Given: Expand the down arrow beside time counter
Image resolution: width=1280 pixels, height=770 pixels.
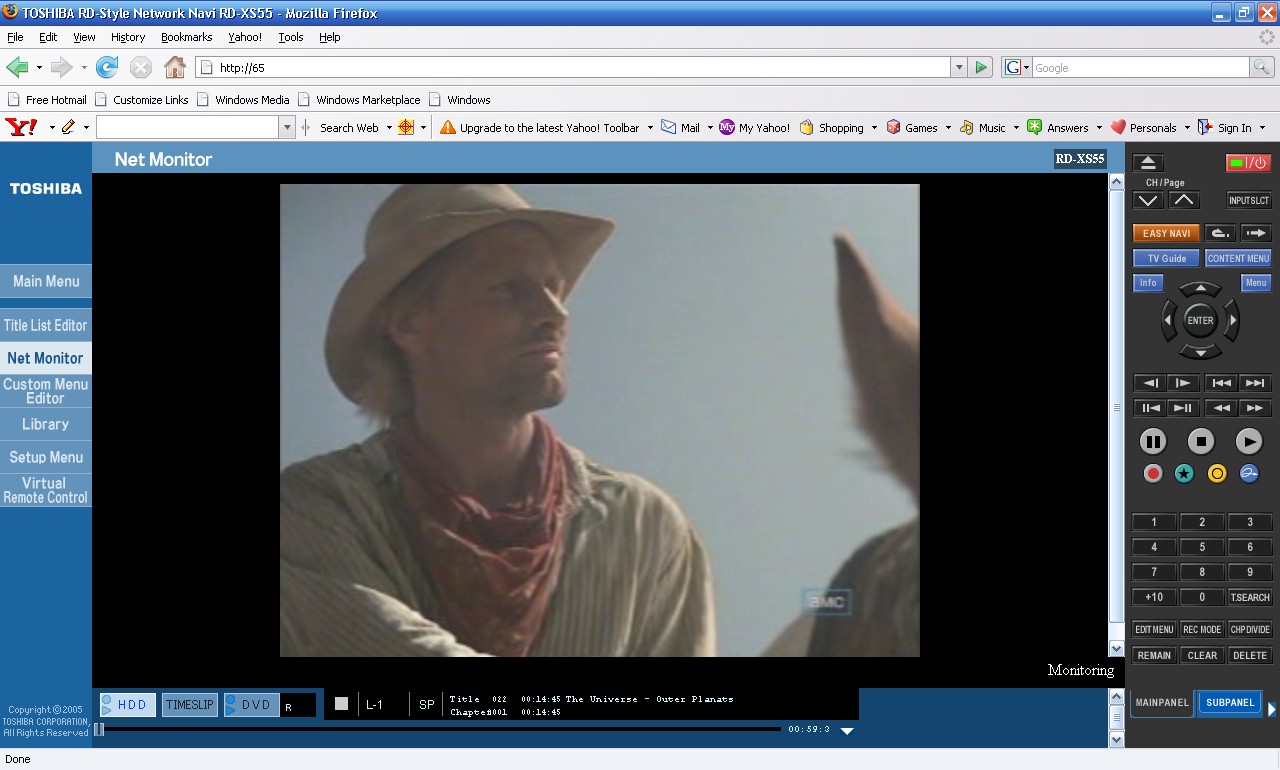Looking at the screenshot, I should pyautogui.click(x=847, y=731).
